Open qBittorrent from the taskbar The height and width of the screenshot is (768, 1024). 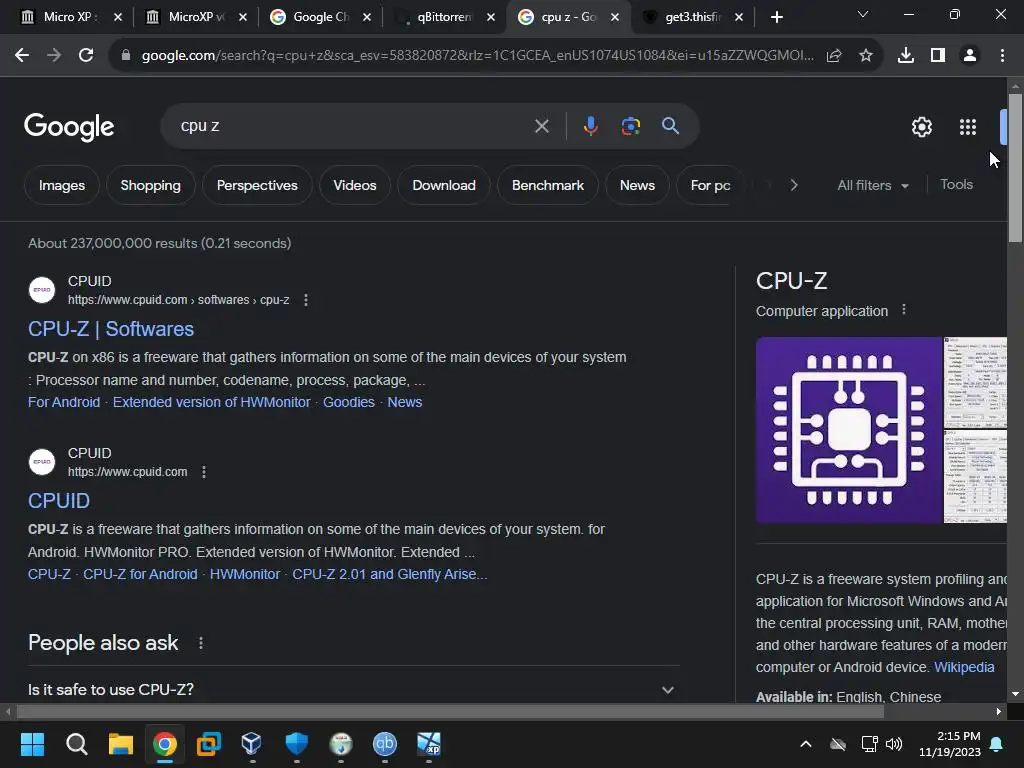[385, 744]
